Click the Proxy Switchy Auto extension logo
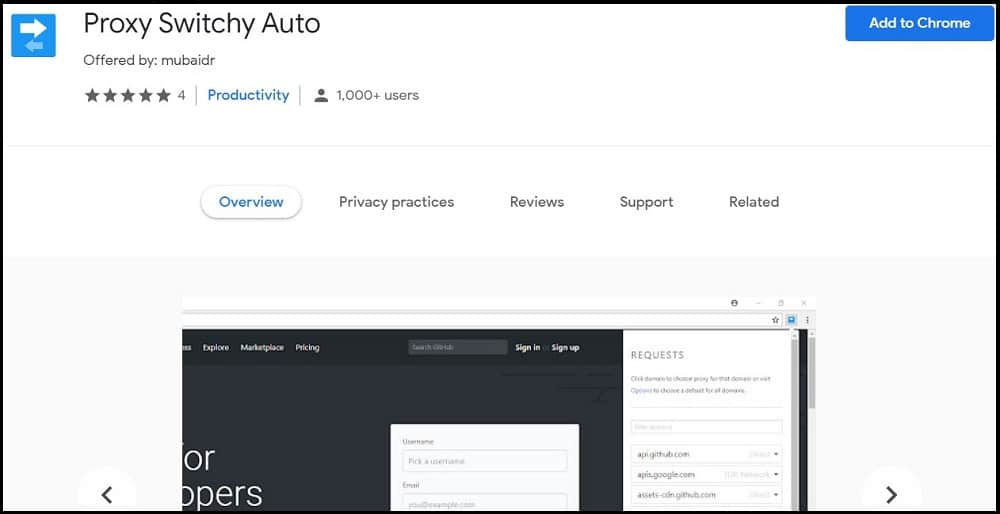1000x514 pixels. coord(33,35)
